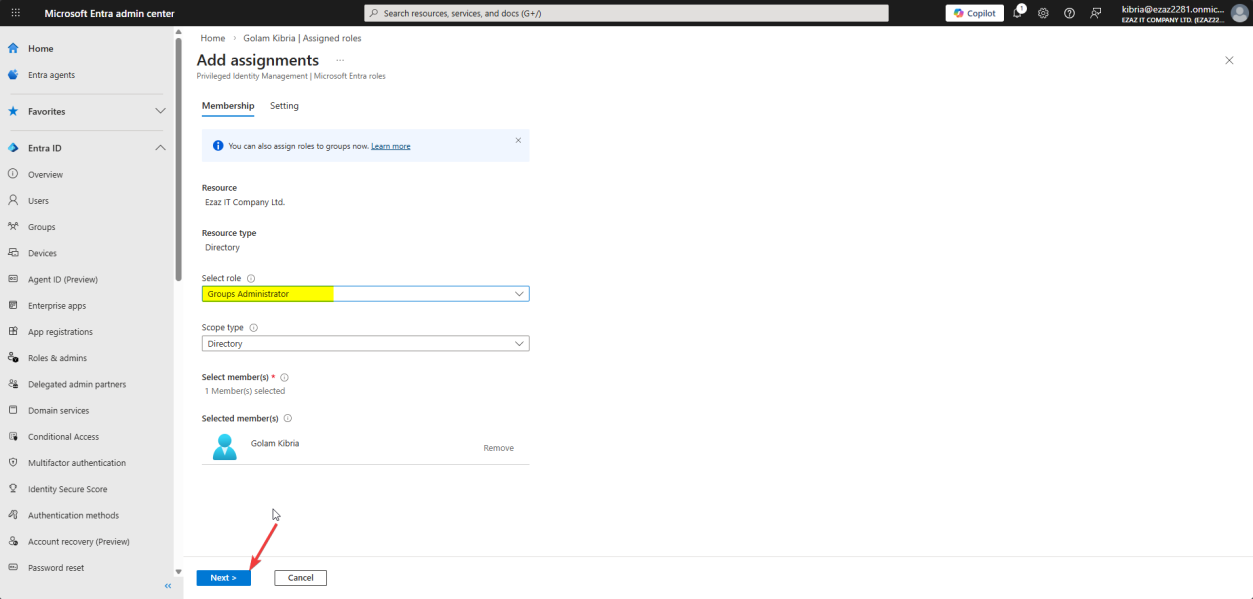Open Entra agents icon in sidebar
Image resolution: width=1253 pixels, height=599 pixels.
pyautogui.click(x=13, y=75)
